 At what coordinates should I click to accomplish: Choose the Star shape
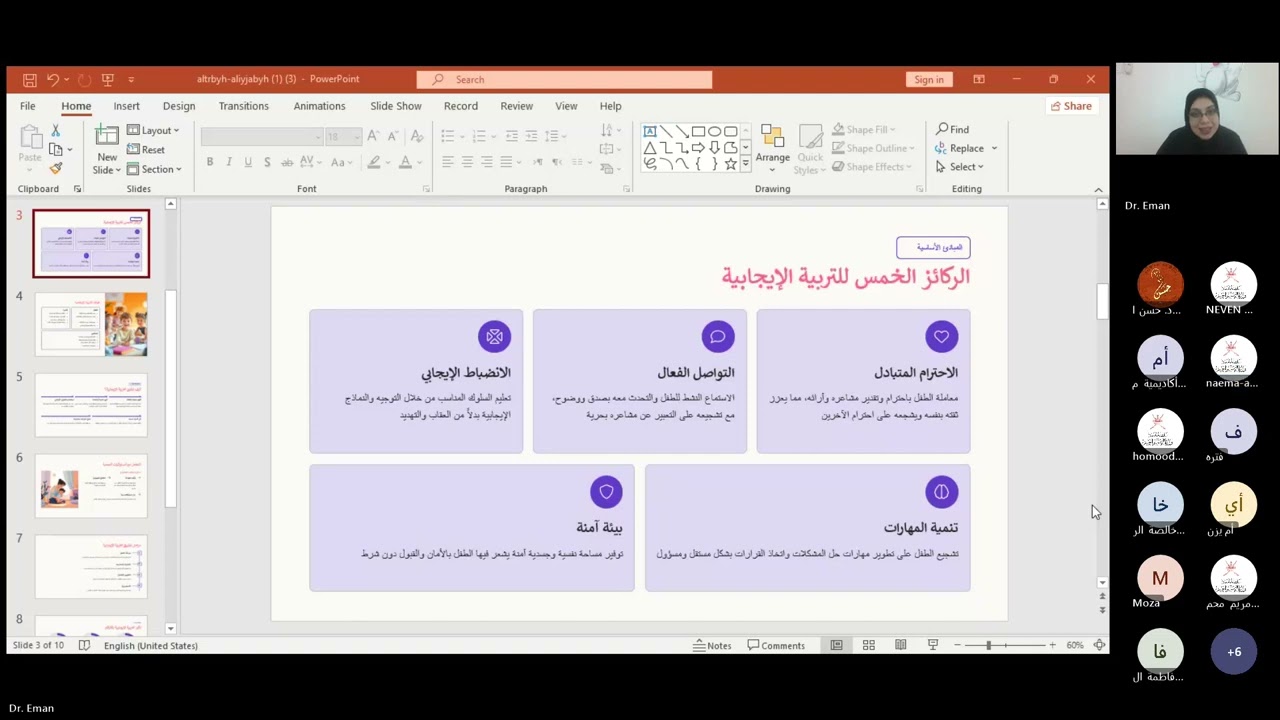coord(730,164)
